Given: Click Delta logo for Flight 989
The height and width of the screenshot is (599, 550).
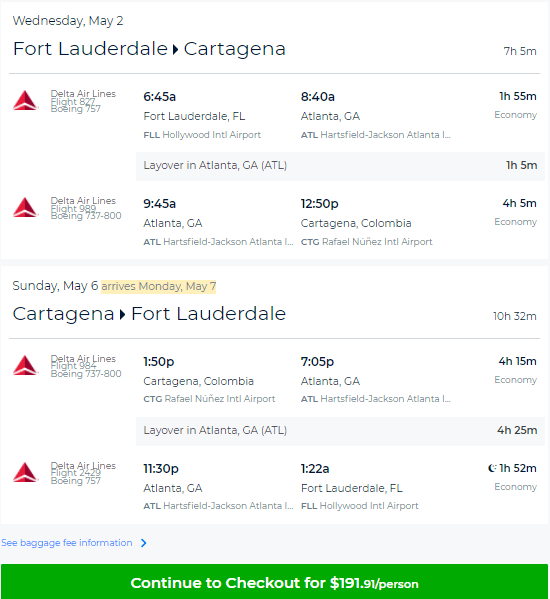Looking at the screenshot, I should [26, 207].
